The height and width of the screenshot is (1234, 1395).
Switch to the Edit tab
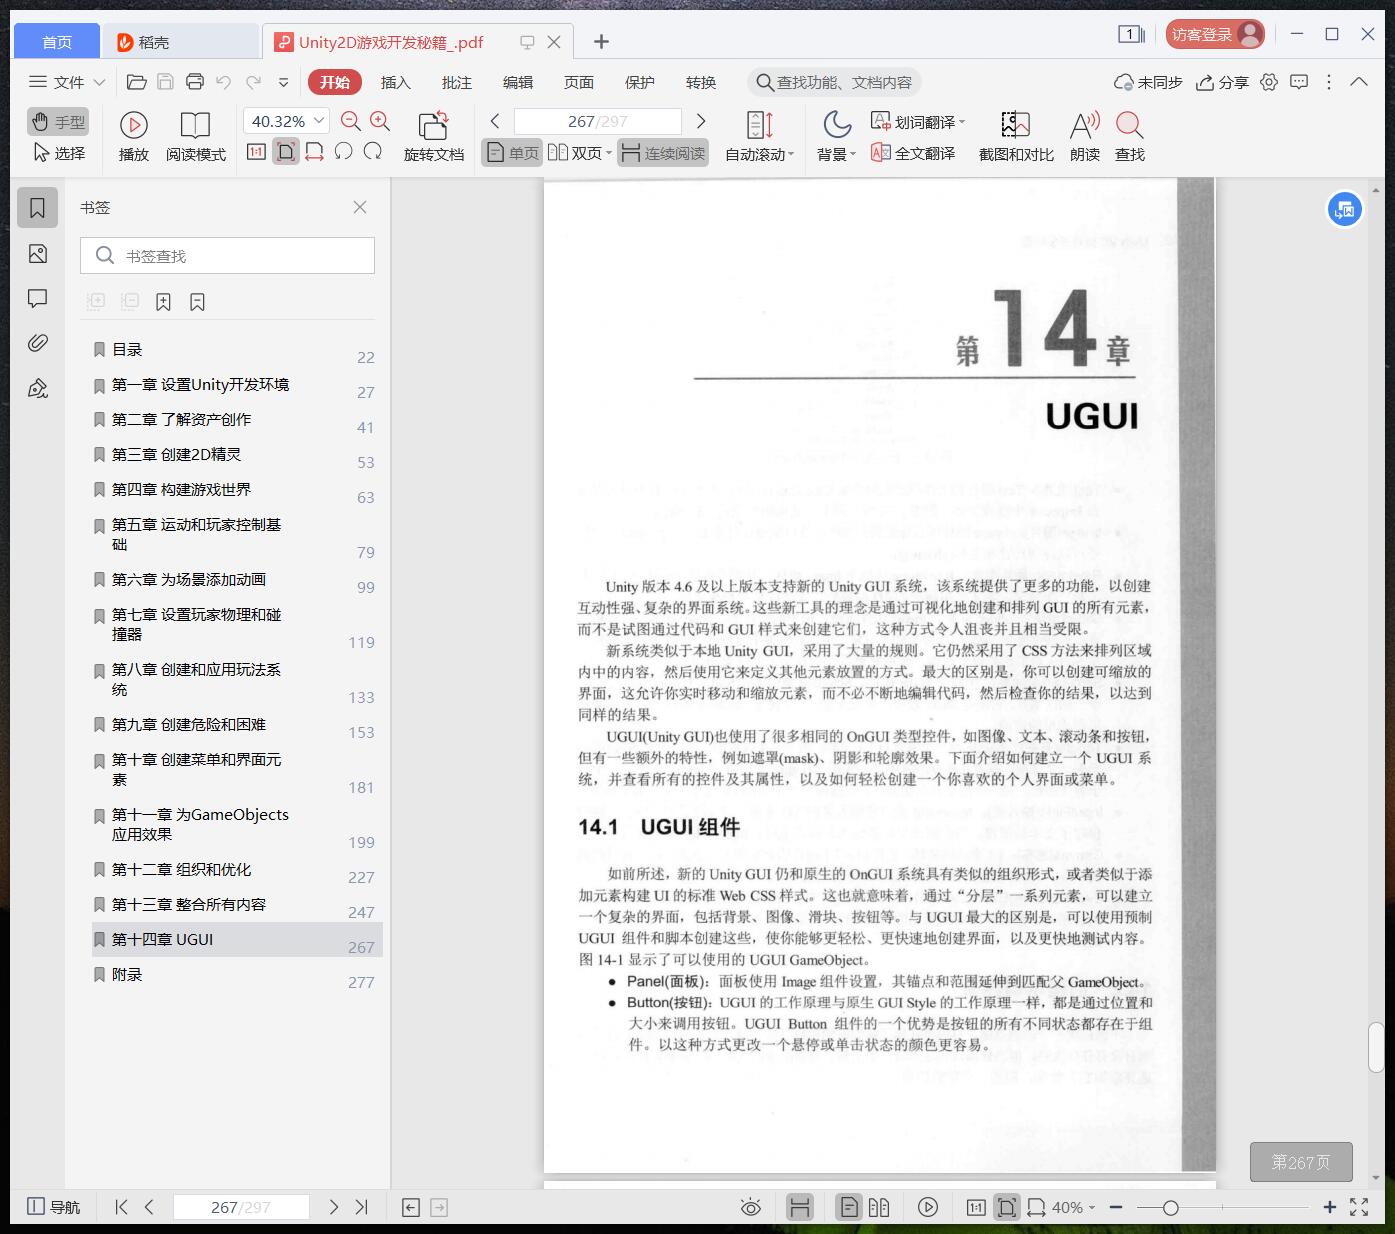pos(518,82)
